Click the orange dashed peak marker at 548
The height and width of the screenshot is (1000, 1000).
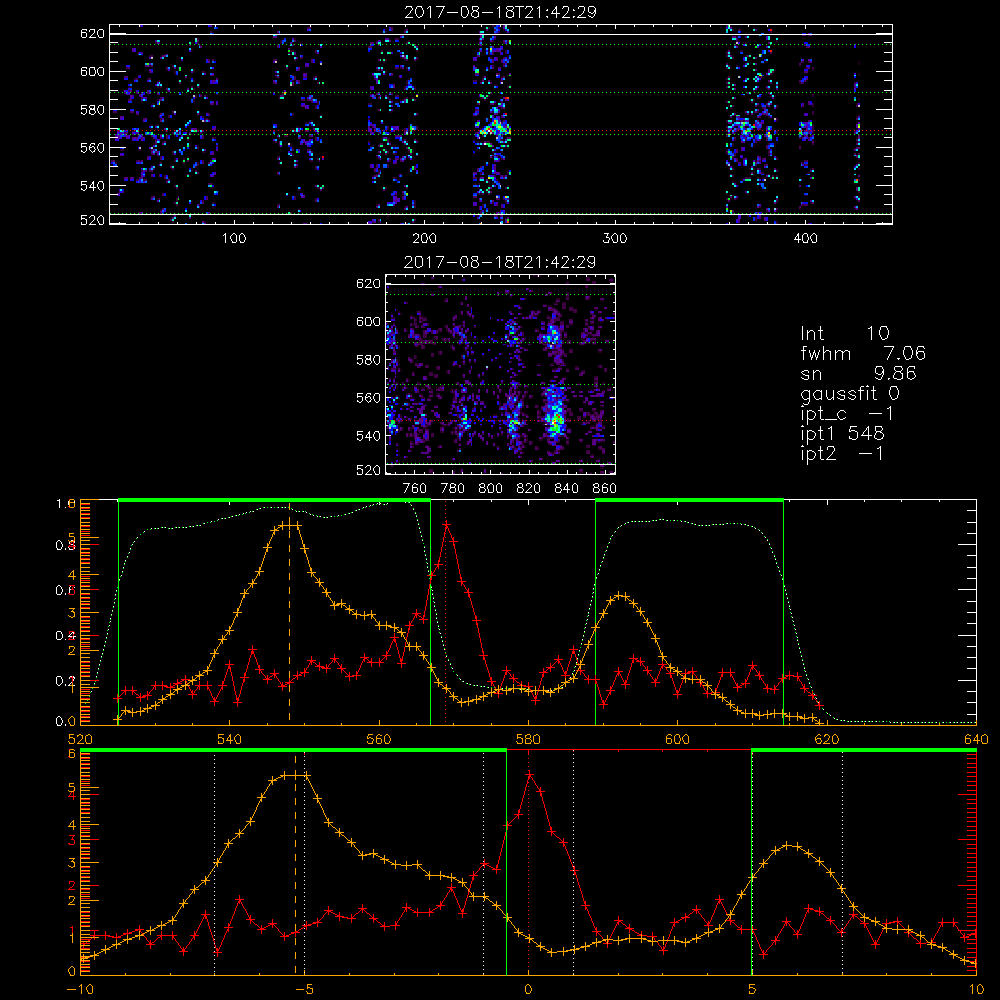pyautogui.click(x=290, y=614)
